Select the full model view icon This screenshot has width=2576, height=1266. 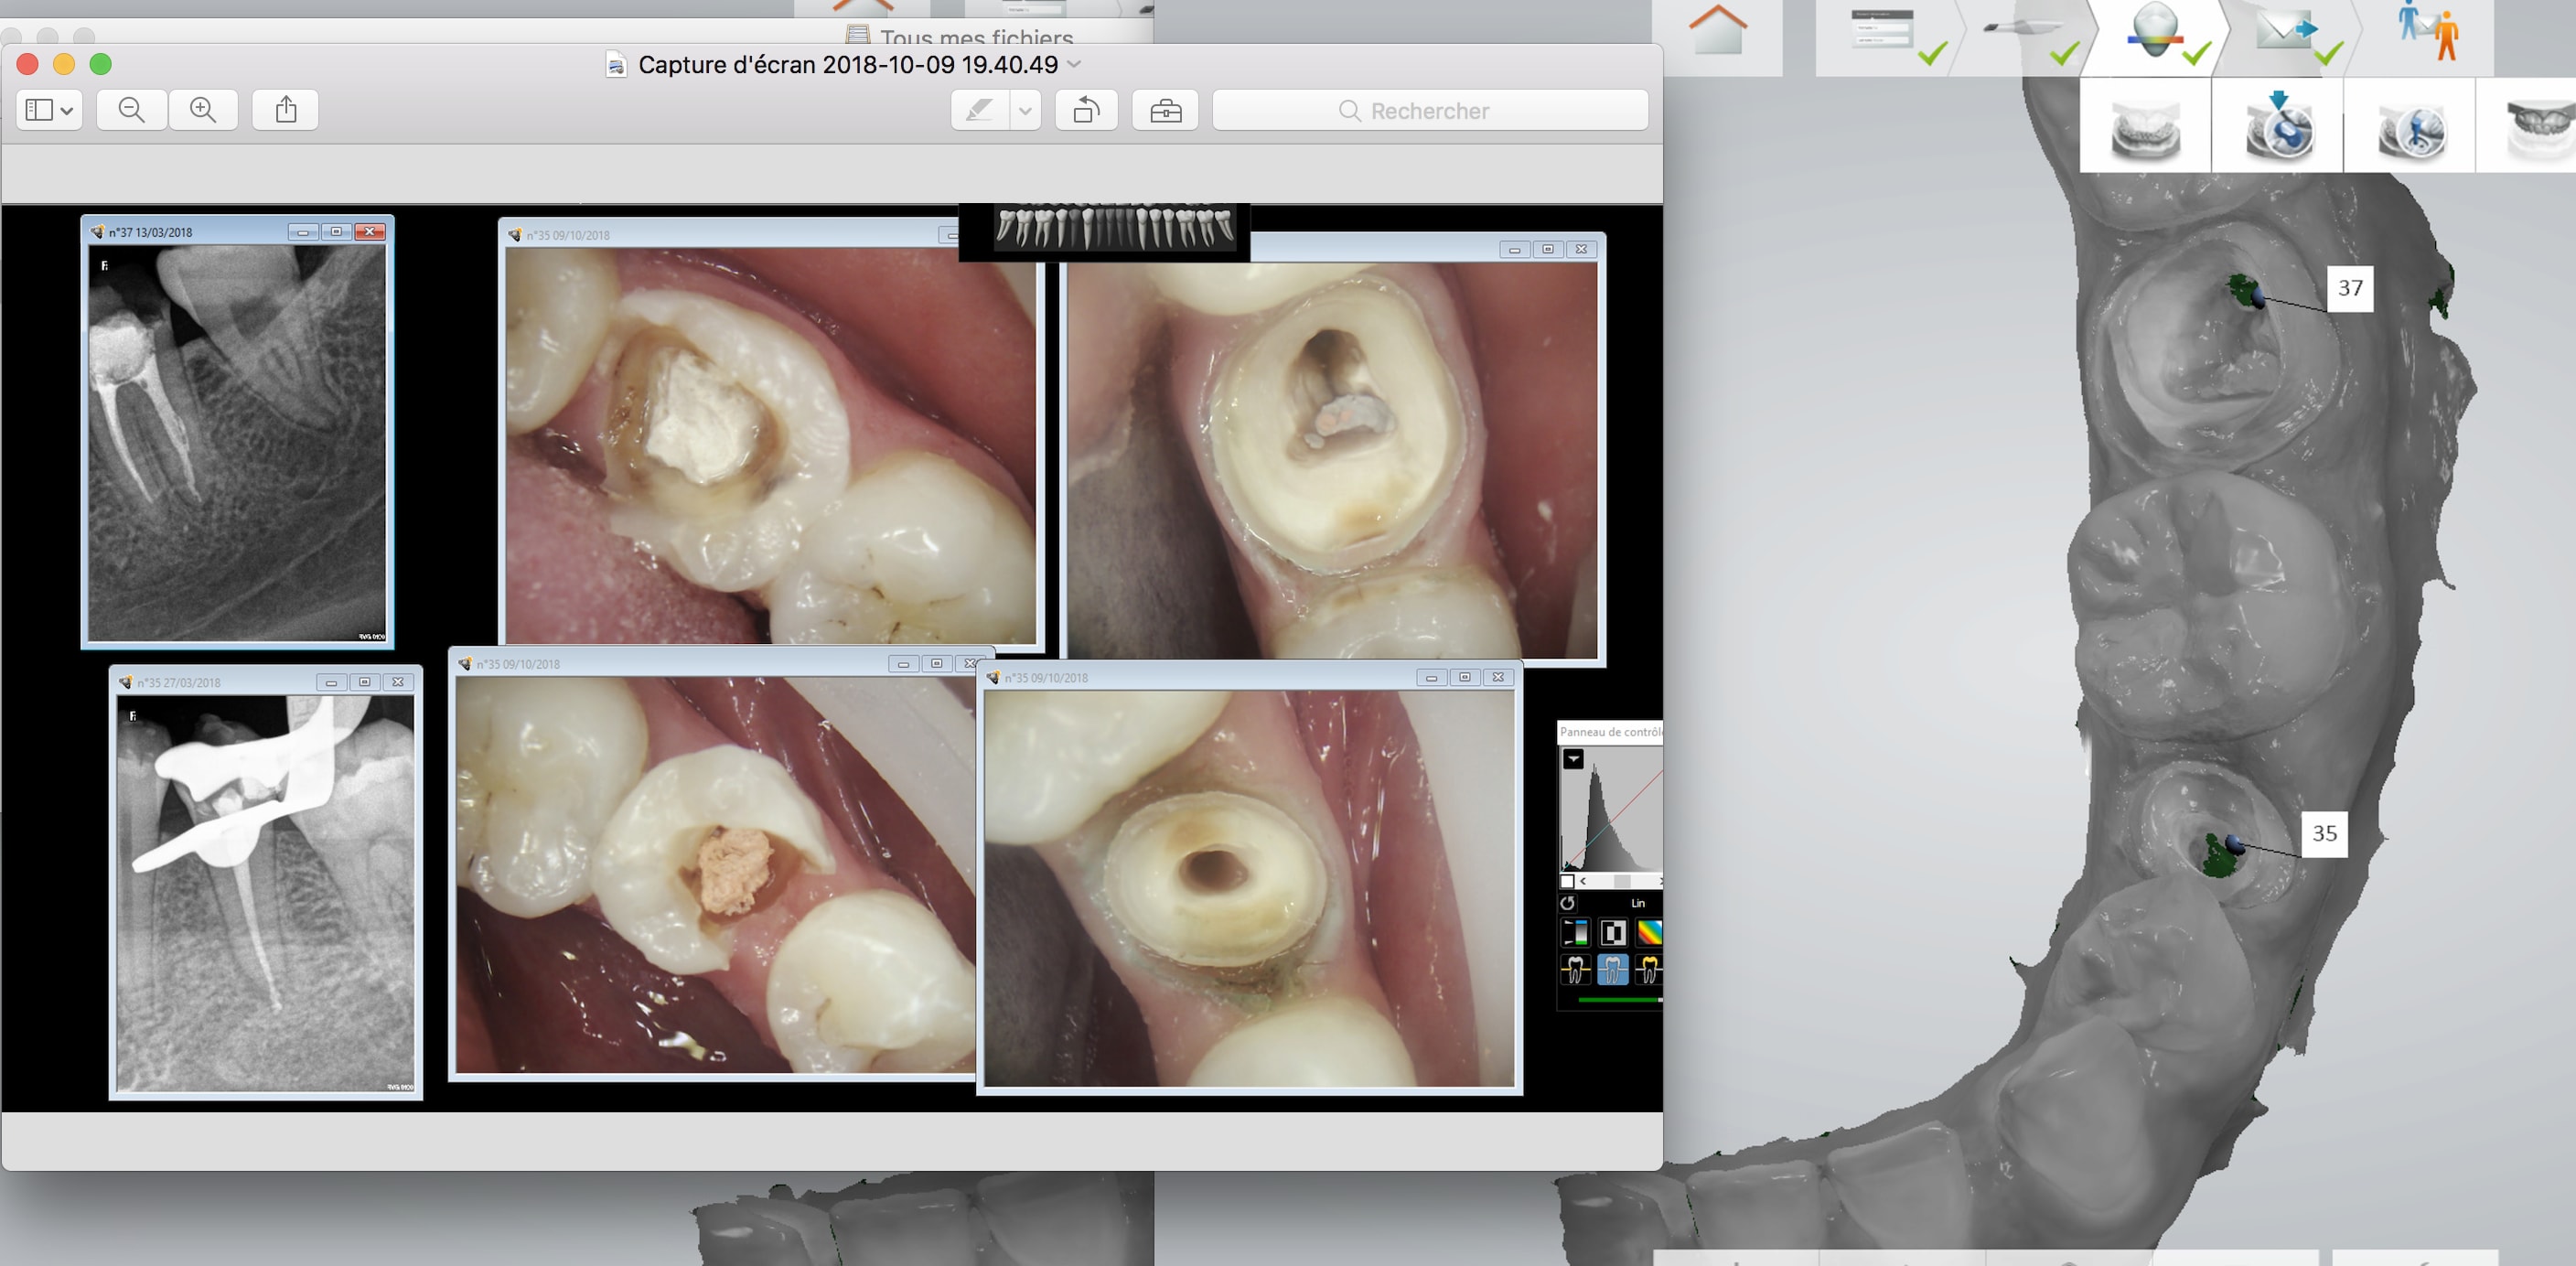point(2145,130)
